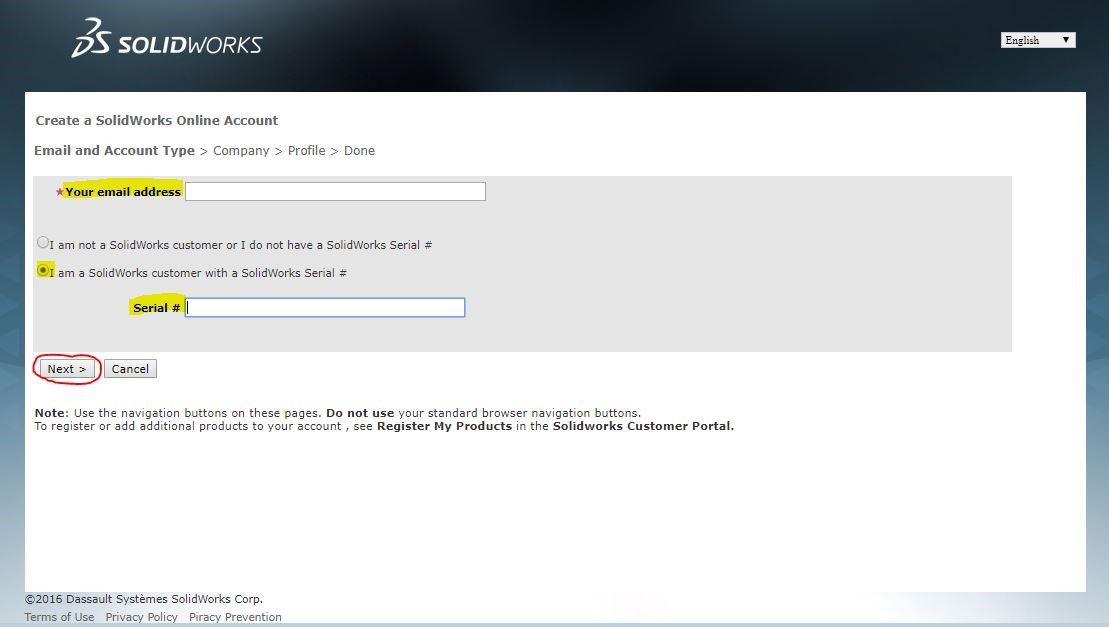Screen dimensions: 1109x627
Task: Click the Cancel button
Action: tap(130, 369)
